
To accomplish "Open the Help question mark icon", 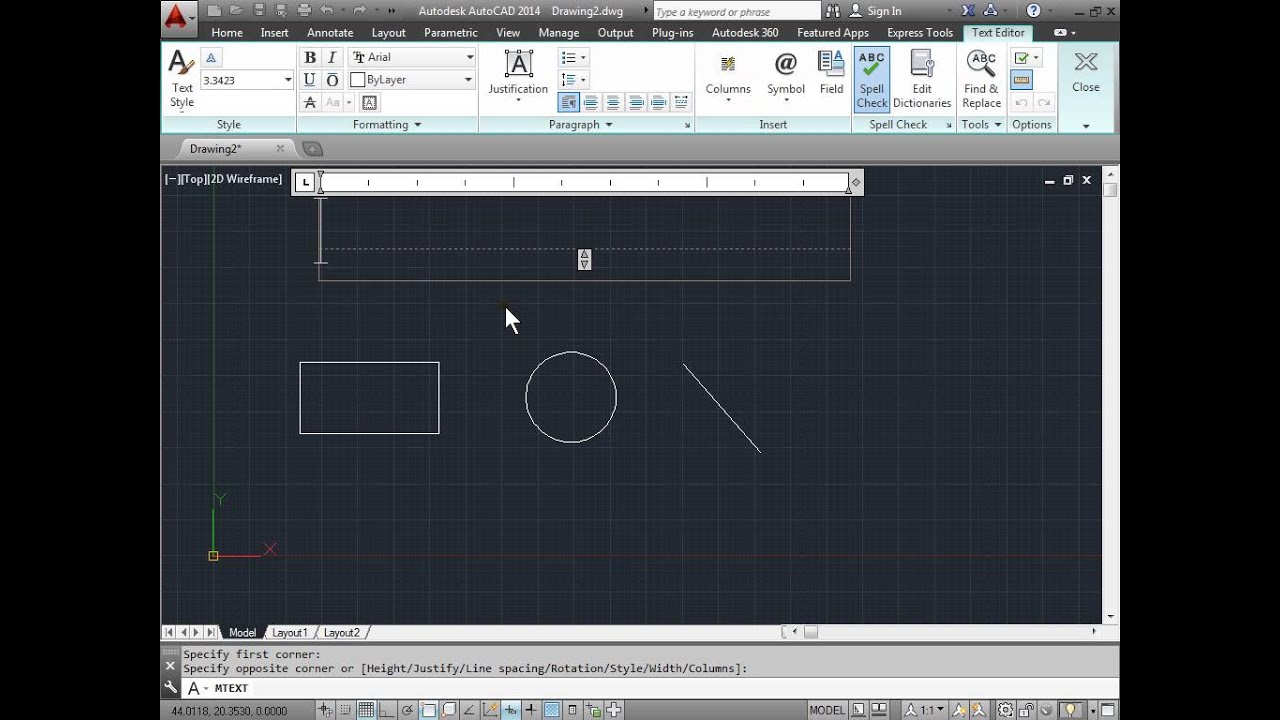I will coord(1033,11).
